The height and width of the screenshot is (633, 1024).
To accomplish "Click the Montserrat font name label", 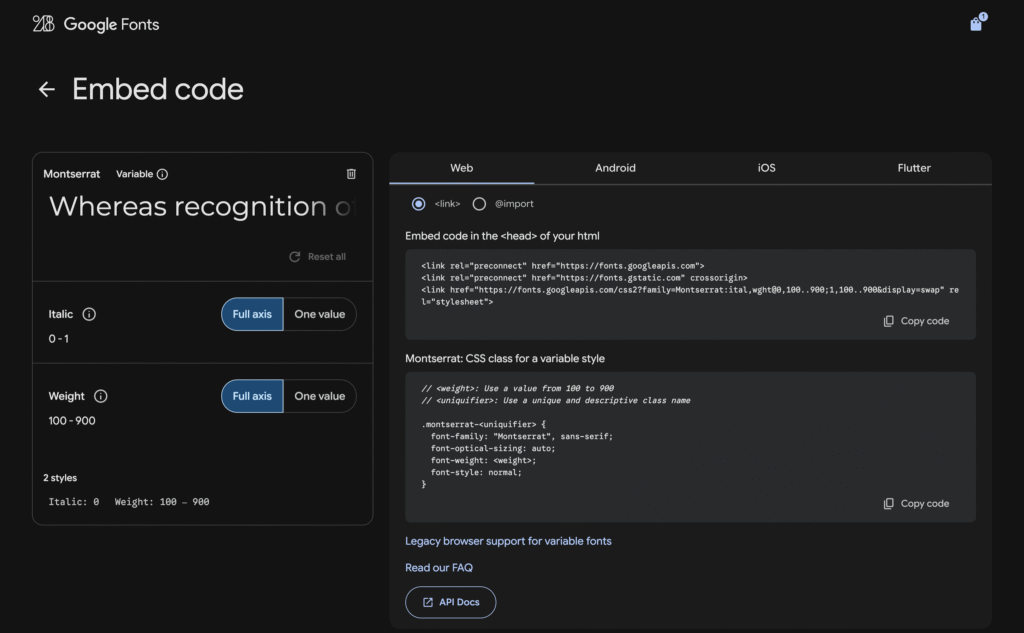I will coord(72,174).
